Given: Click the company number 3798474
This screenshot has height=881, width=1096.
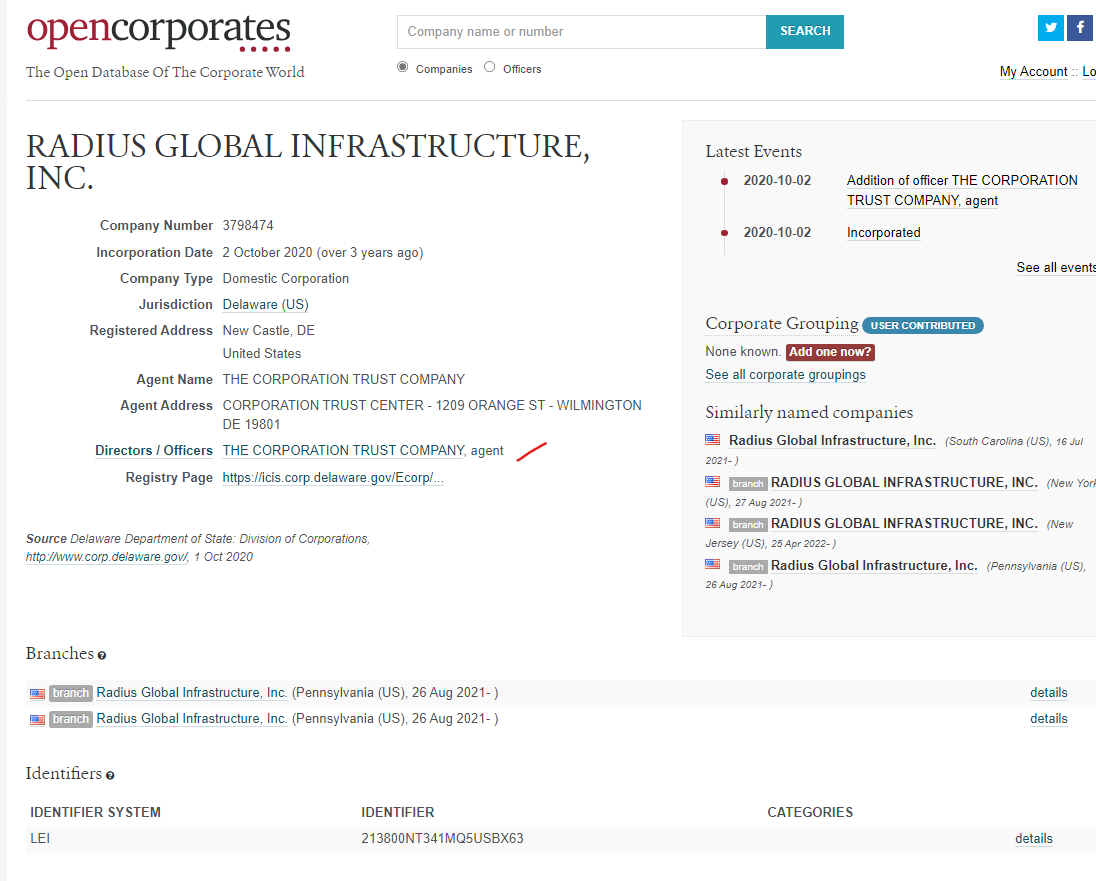Looking at the screenshot, I should [x=248, y=226].
